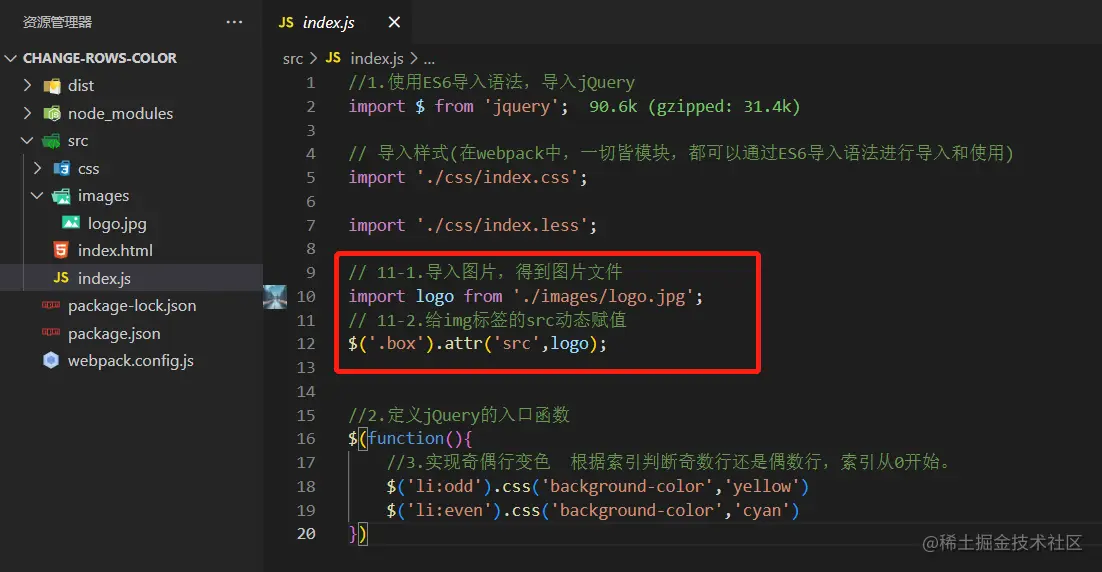The image size is (1102, 572).
Task: Click the HTML5 icon beside index.html
Action: [x=61, y=250]
